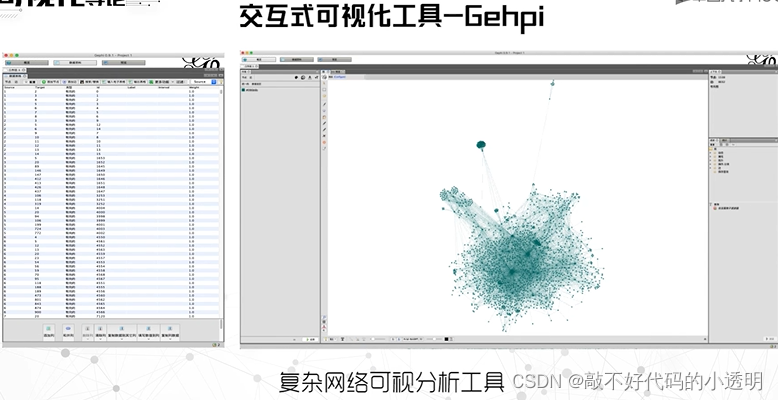Image resolution: width=778 pixels, height=400 pixels.
Task: Open the Source filter column dropdown
Action: pos(203,81)
